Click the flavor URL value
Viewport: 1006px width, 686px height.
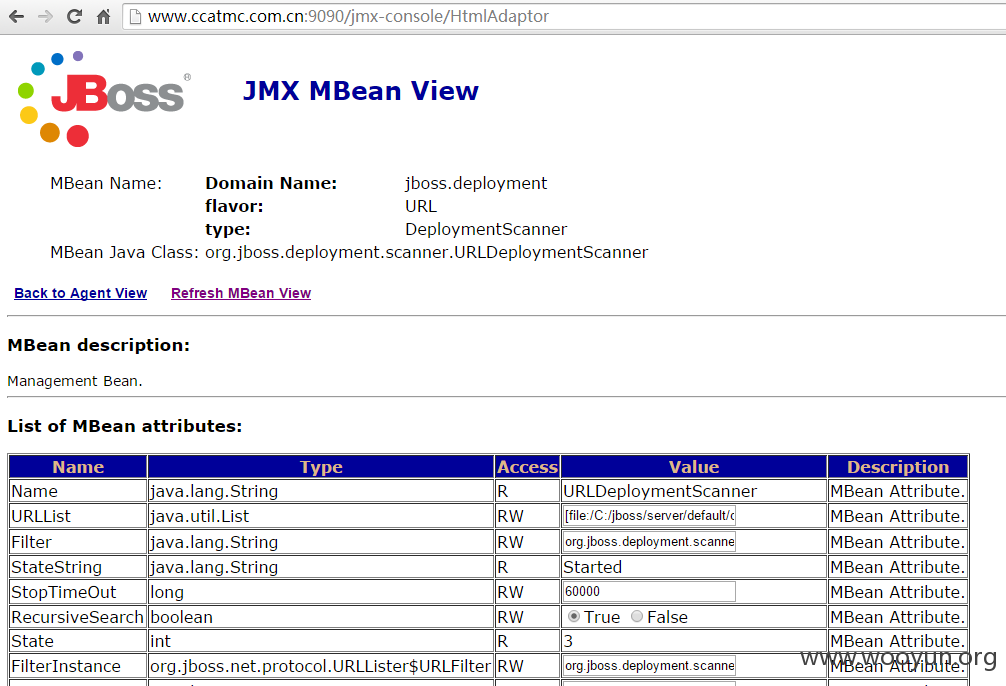click(x=421, y=207)
